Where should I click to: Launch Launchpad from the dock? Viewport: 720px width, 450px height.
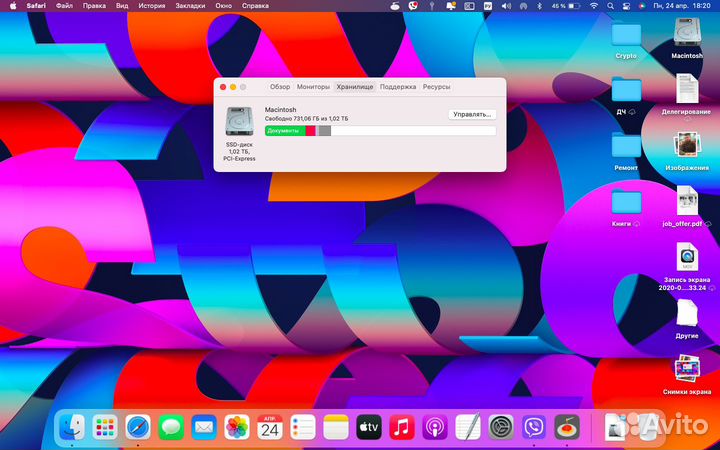105,428
